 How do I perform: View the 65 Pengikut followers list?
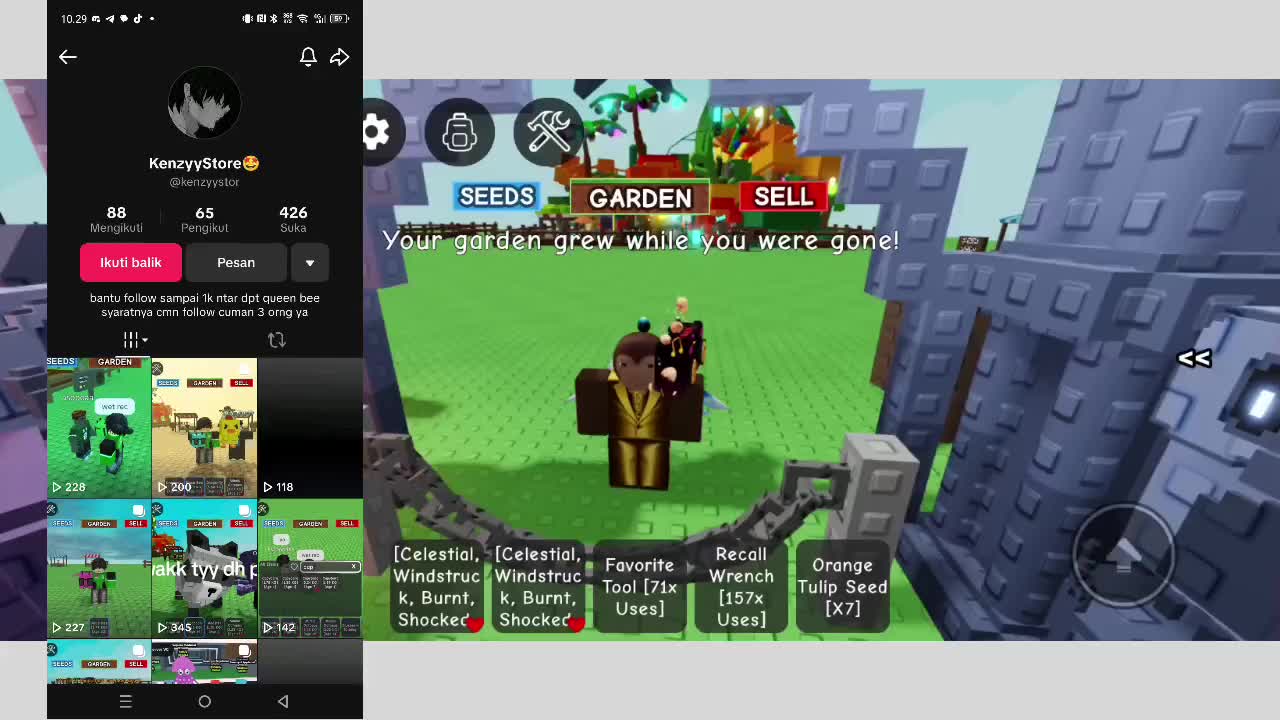(x=204, y=219)
